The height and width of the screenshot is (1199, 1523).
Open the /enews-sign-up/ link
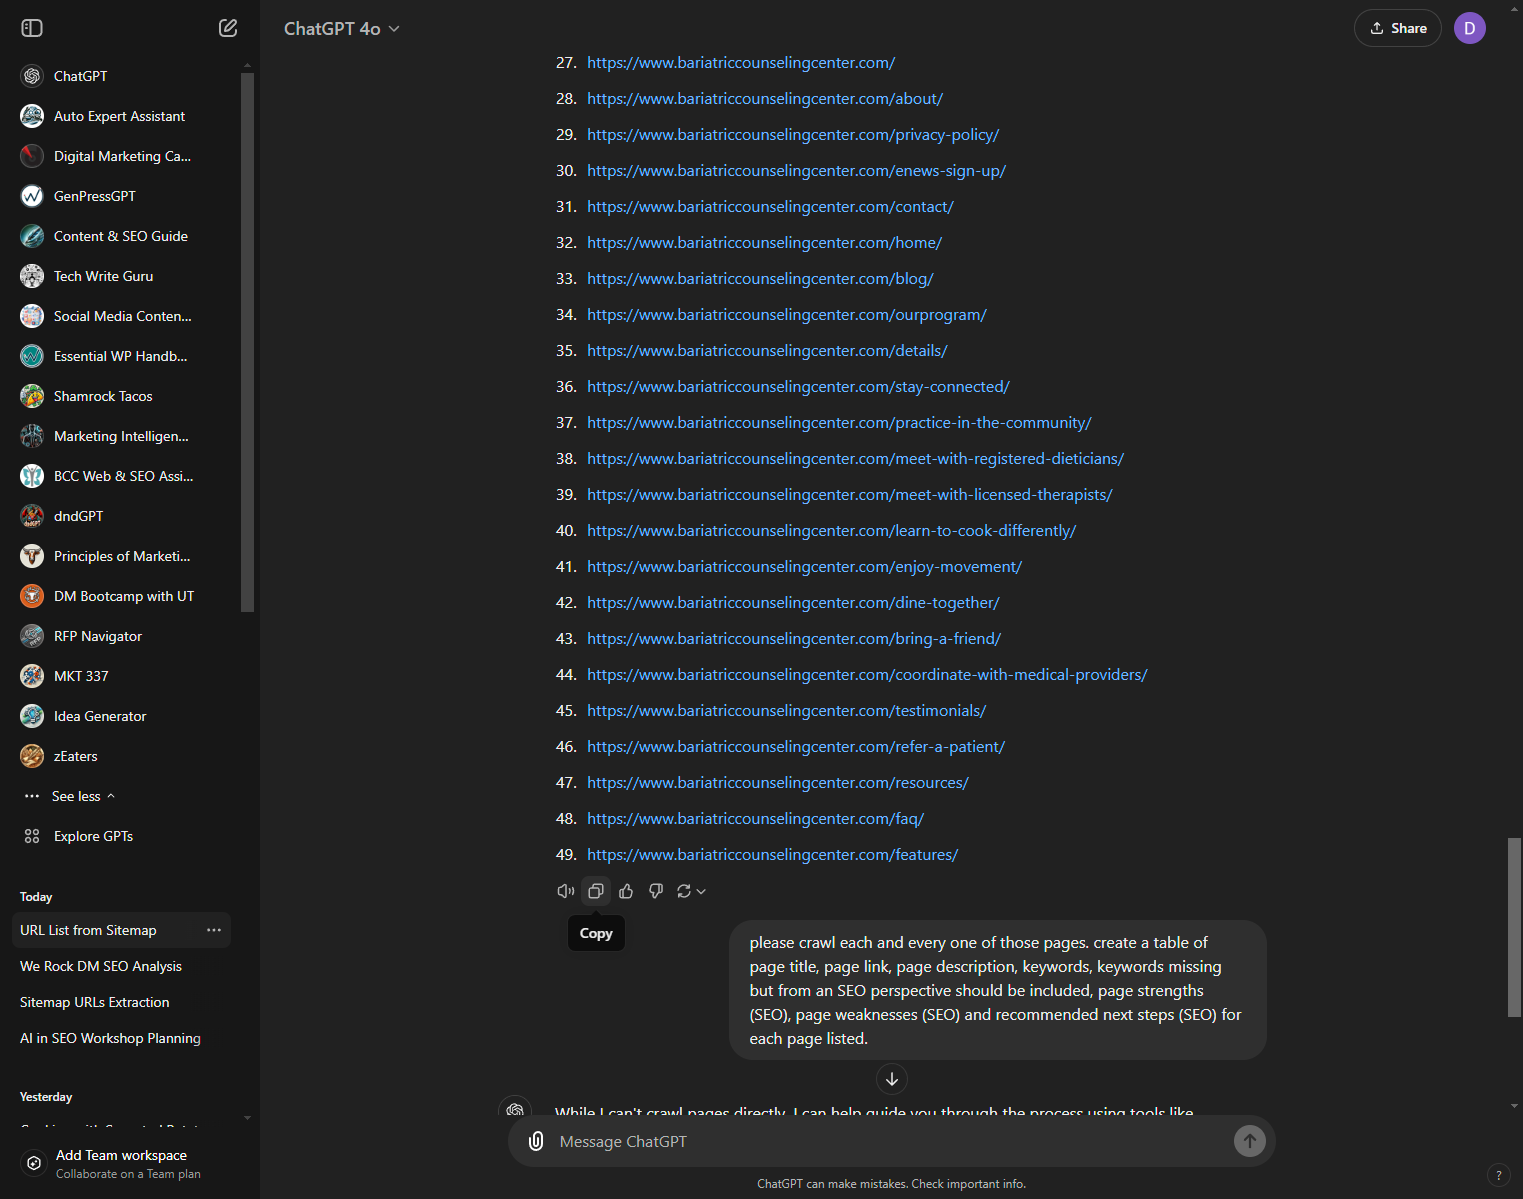click(796, 171)
